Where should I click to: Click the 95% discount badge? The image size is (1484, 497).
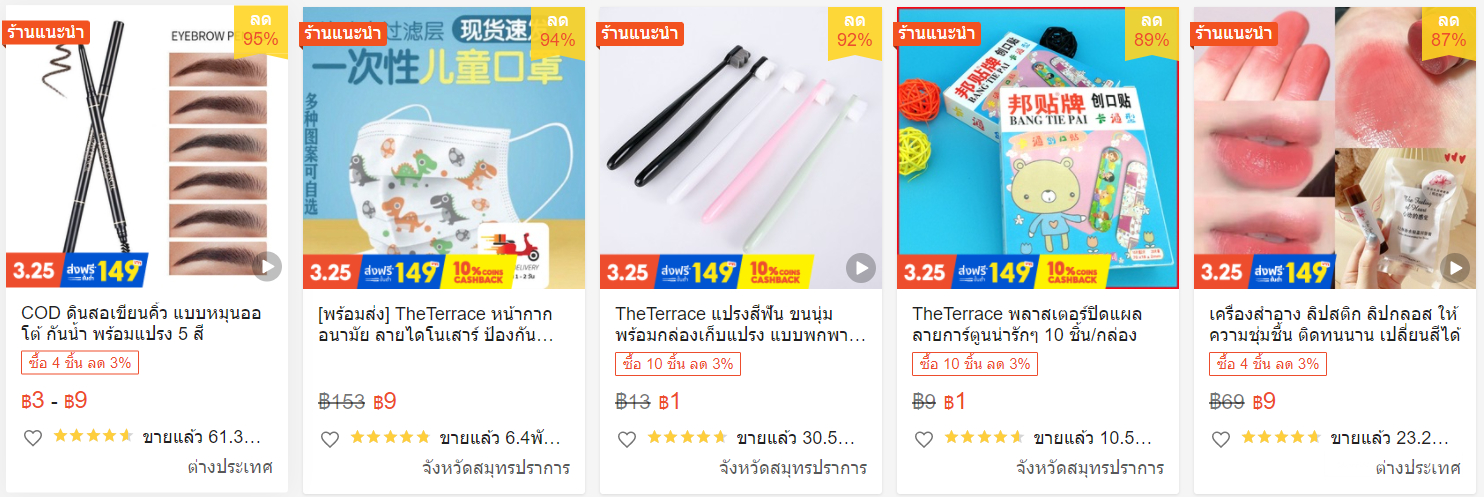pos(261,30)
